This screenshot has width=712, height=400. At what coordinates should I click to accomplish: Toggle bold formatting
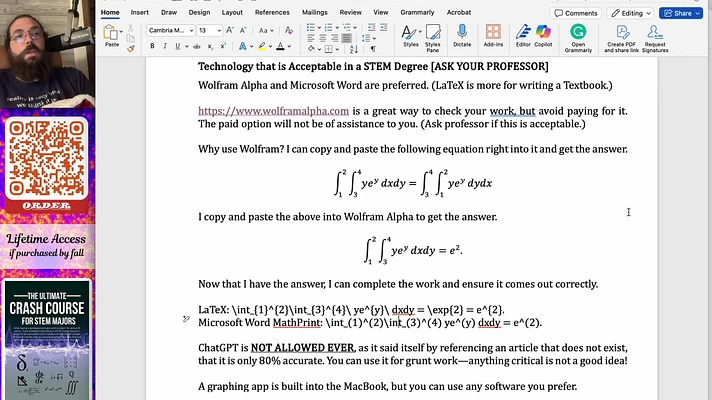pyautogui.click(x=152, y=47)
